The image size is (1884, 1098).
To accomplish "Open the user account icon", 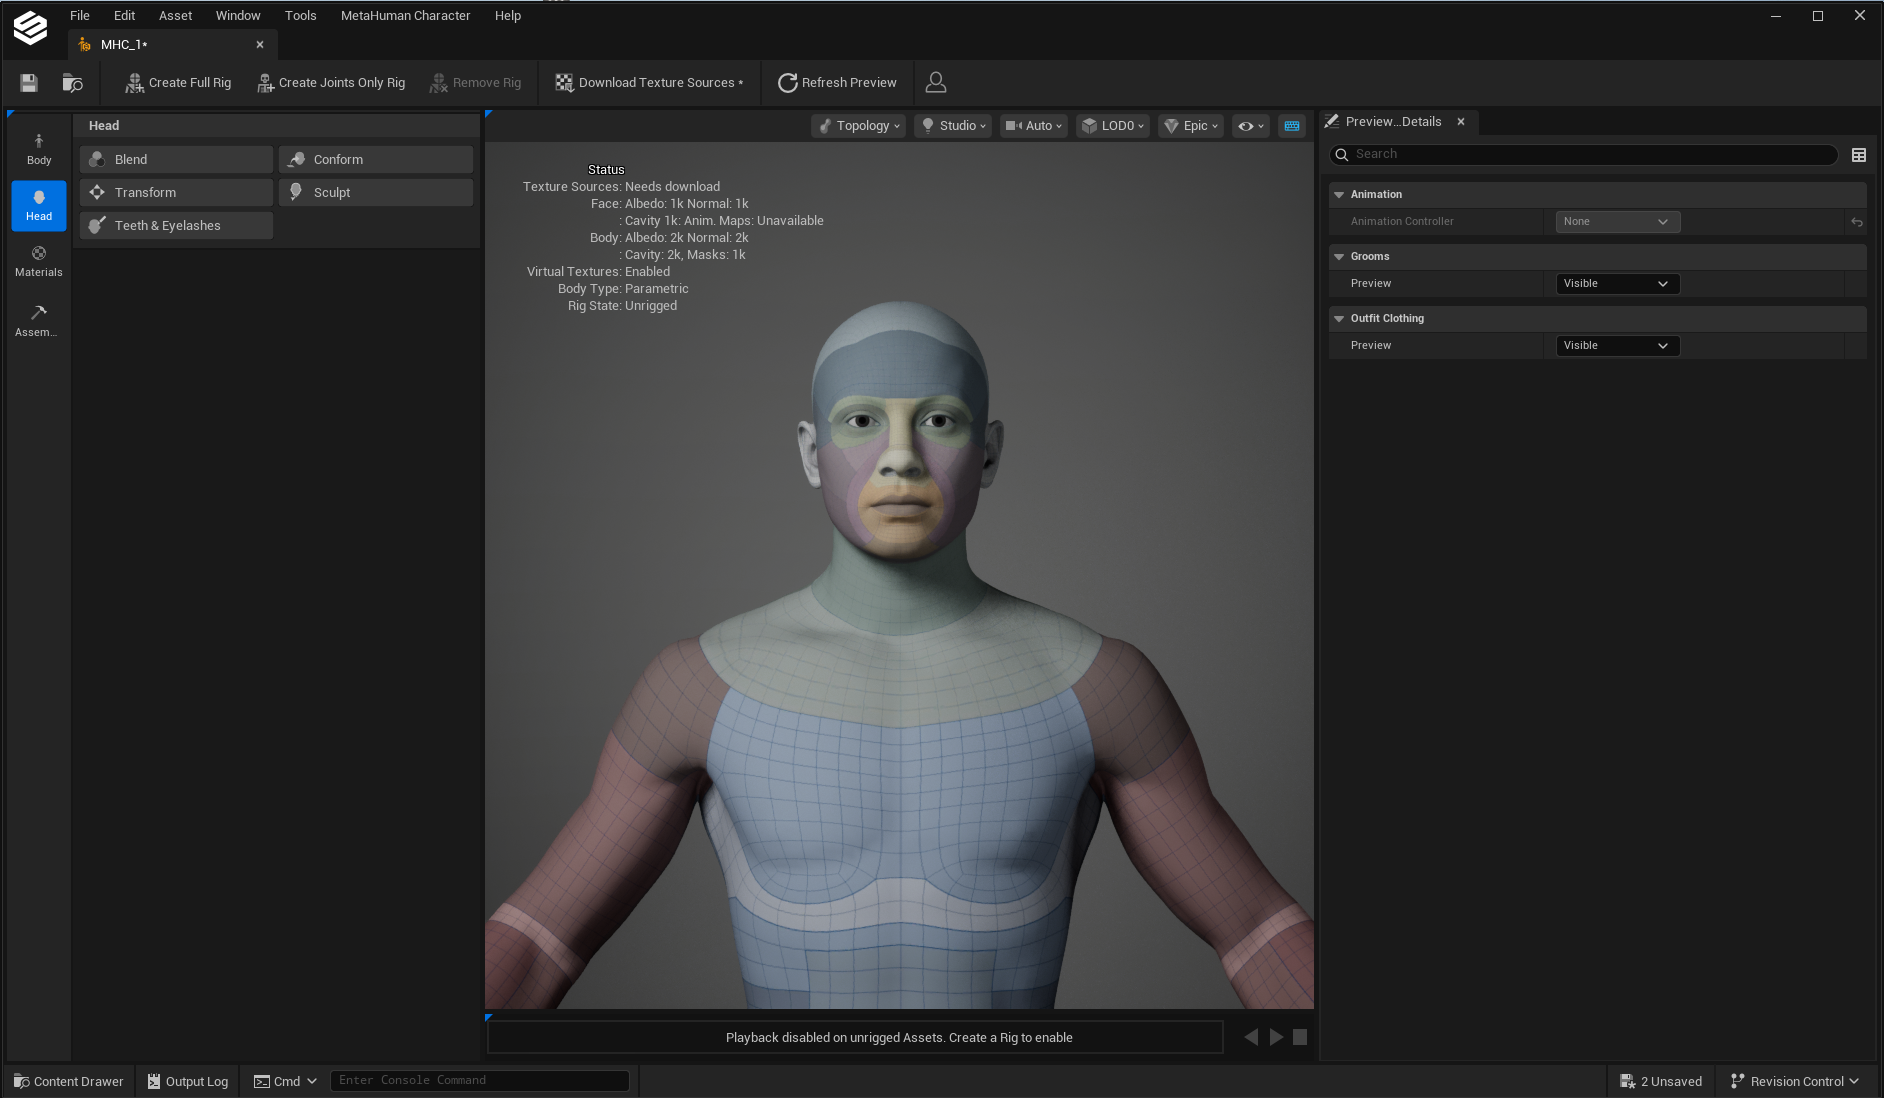I will coord(936,83).
